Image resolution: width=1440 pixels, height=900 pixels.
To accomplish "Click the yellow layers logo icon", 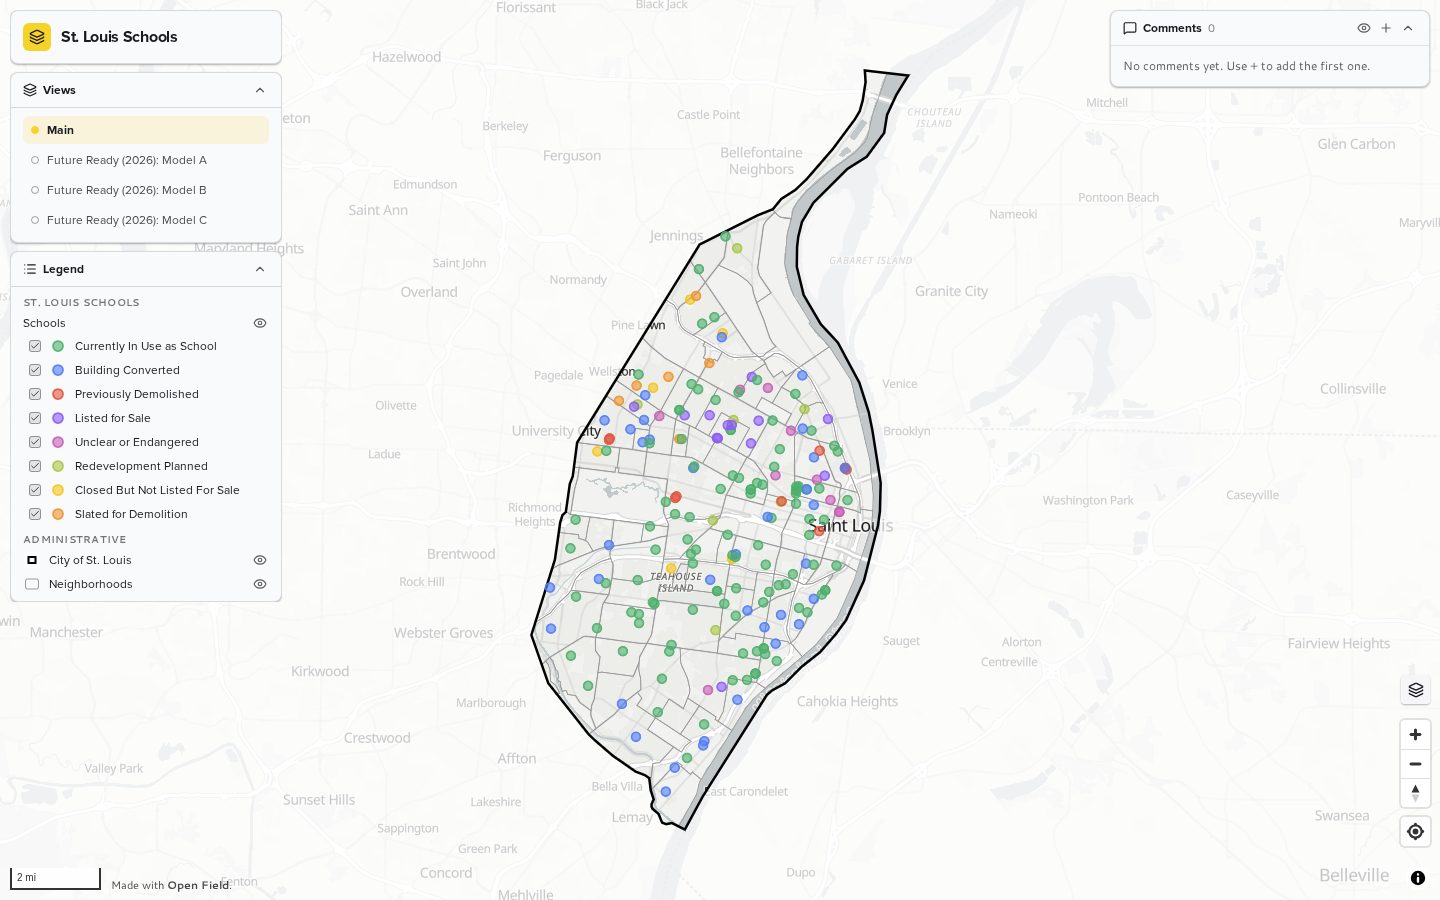I will (x=37, y=37).
